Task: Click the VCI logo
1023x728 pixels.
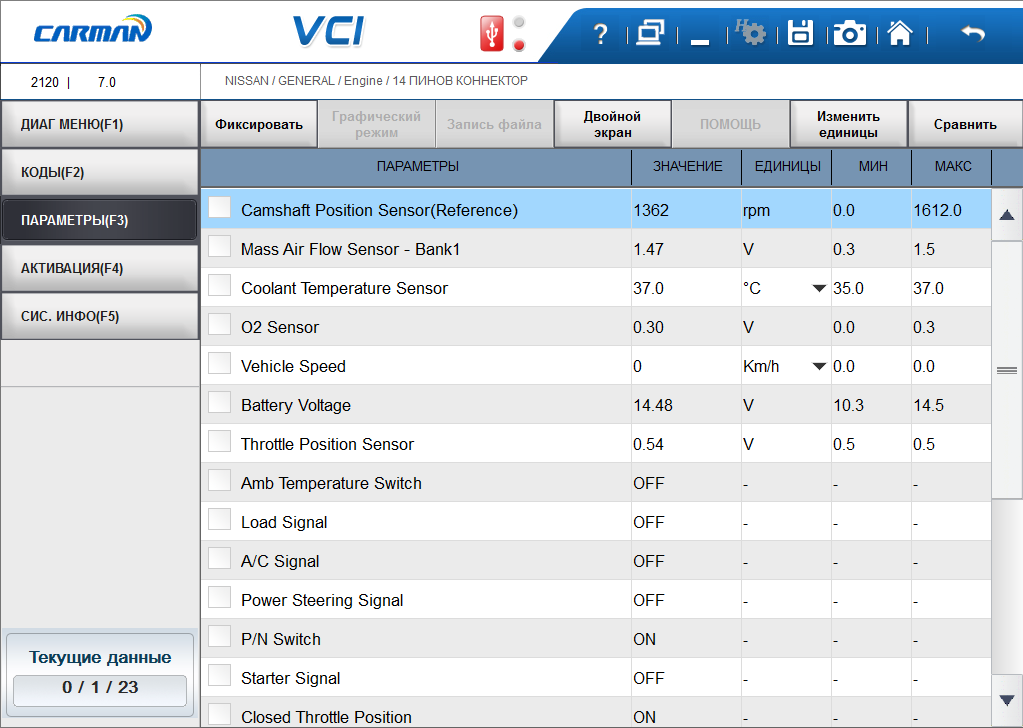Action: [328, 31]
